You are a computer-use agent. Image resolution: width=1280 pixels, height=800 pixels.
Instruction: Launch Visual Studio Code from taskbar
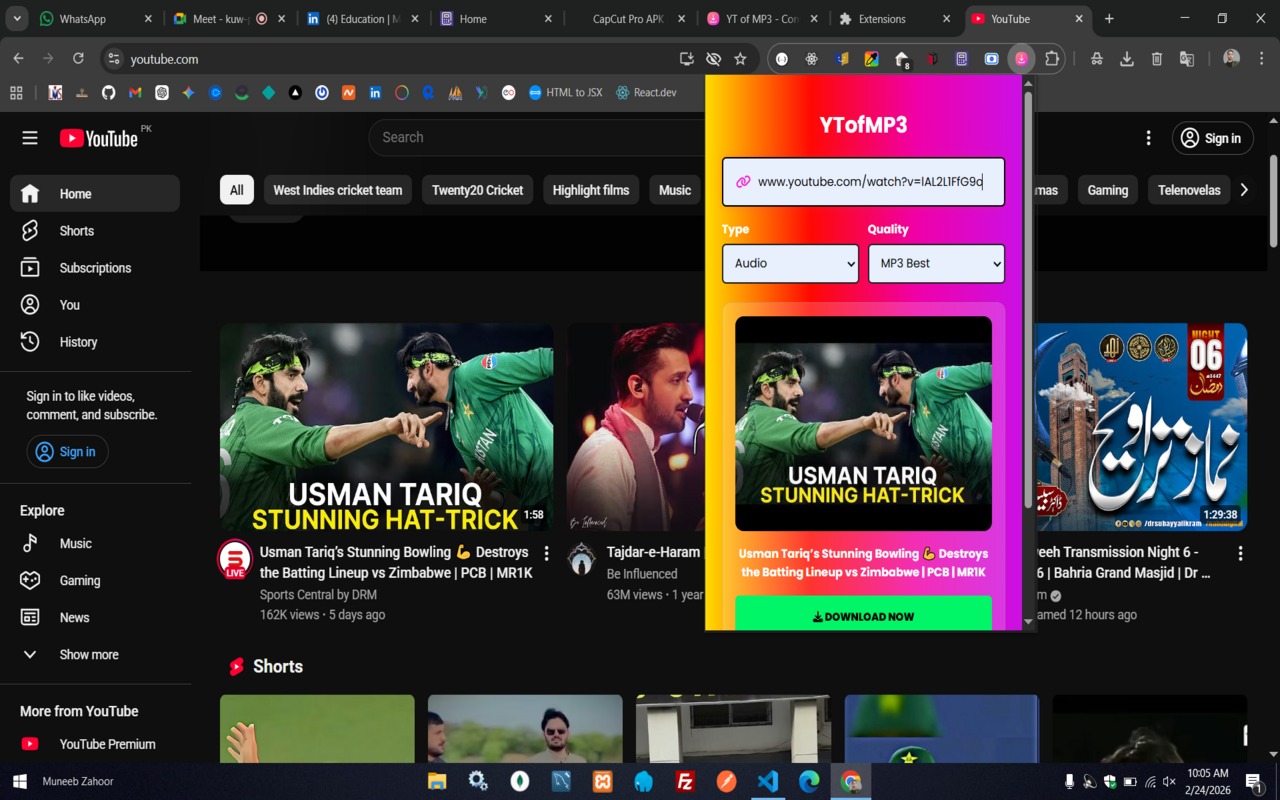pyautogui.click(x=768, y=781)
